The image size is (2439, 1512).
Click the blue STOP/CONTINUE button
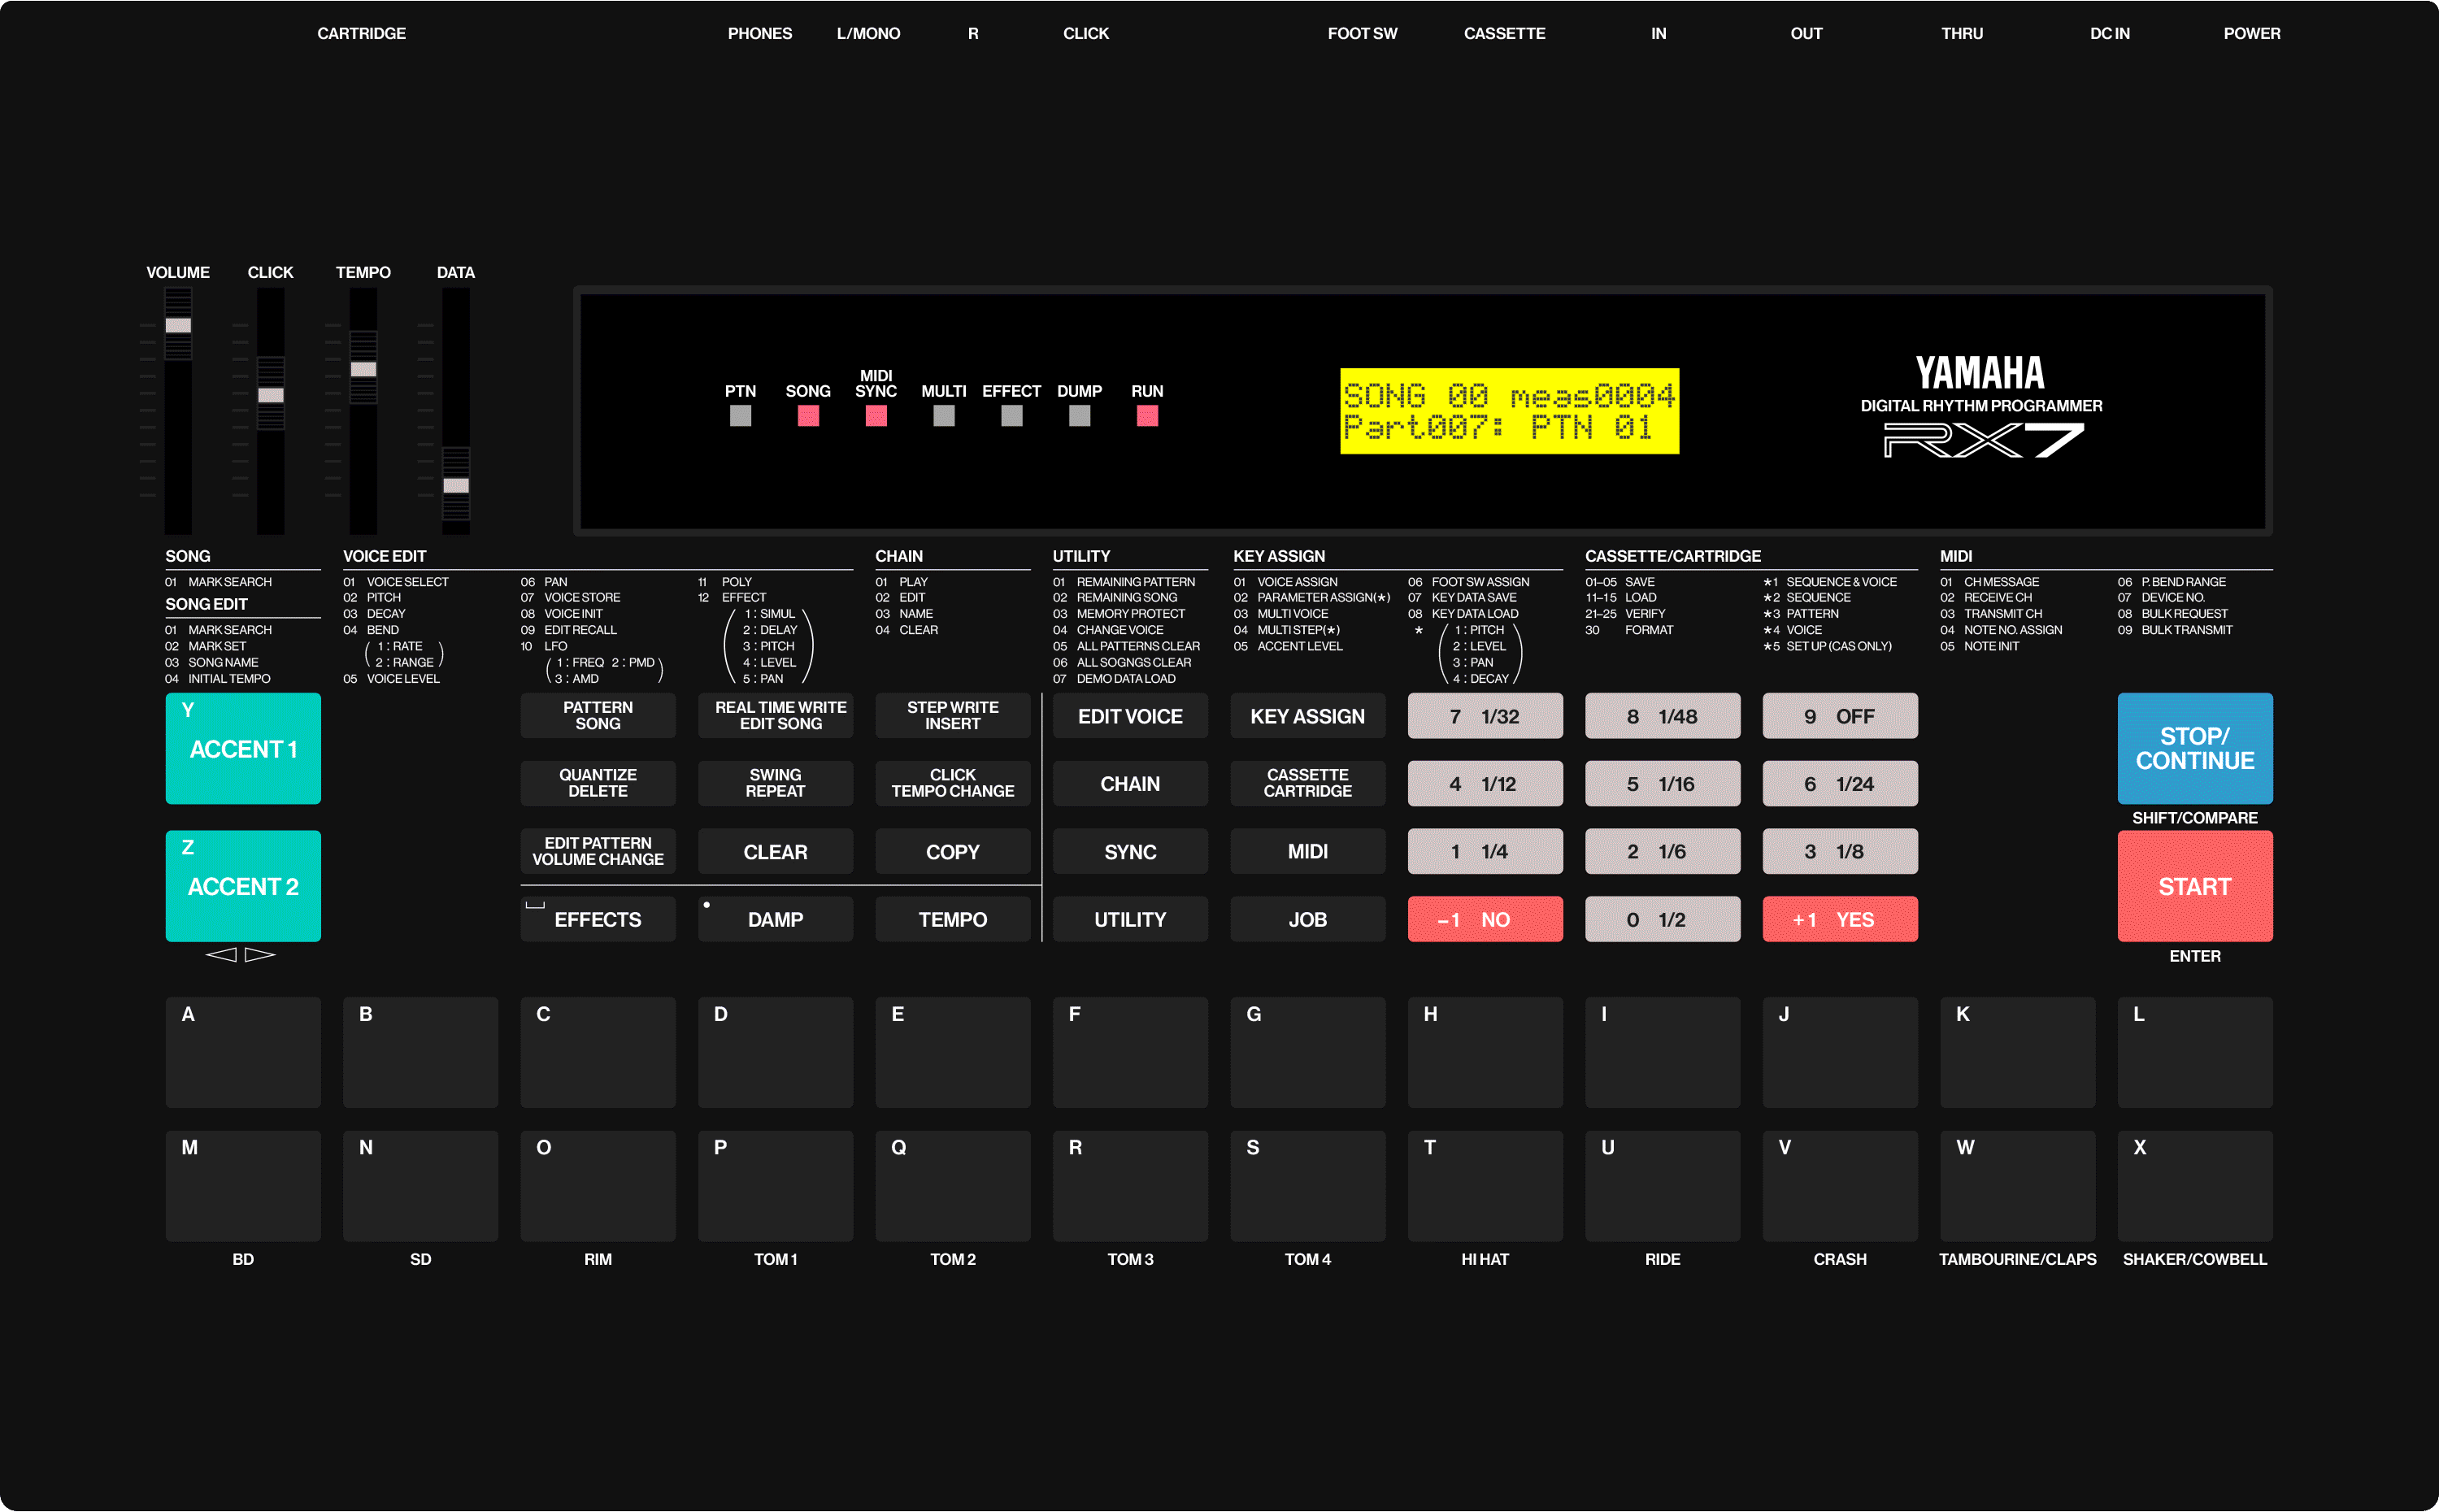pos(2195,748)
